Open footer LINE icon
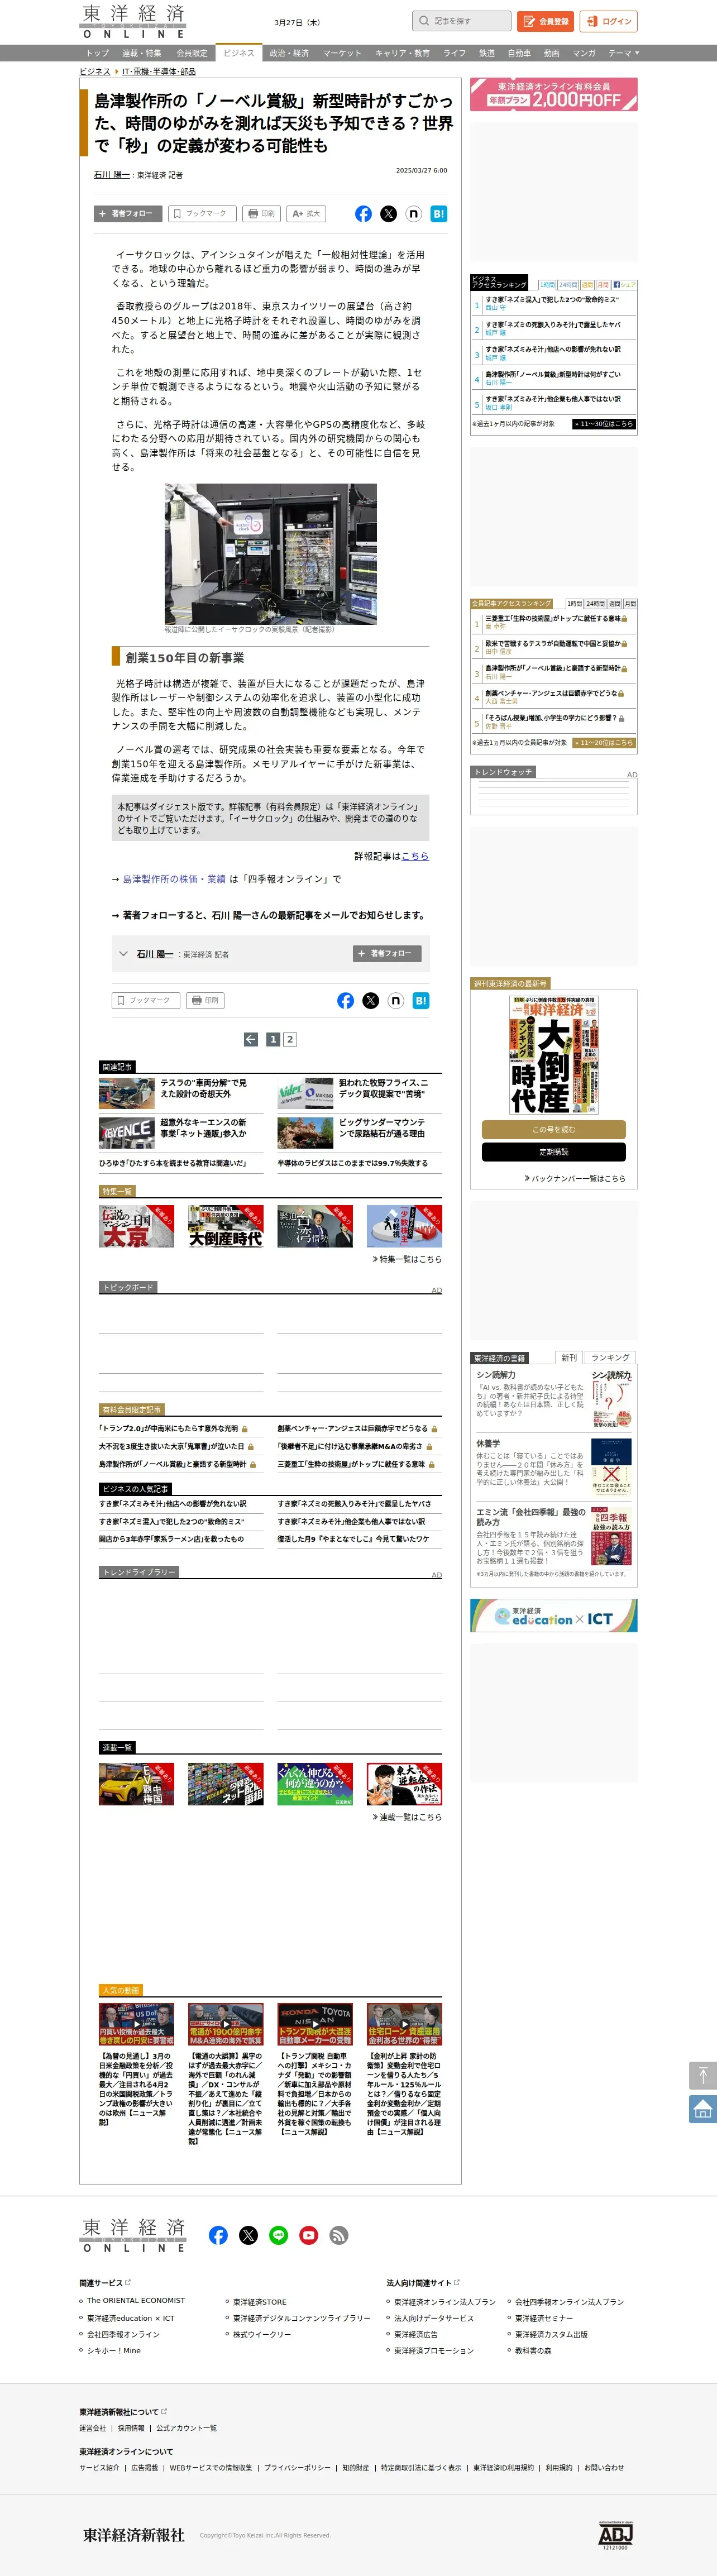Image resolution: width=717 pixels, height=2576 pixels. (278, 2235)
